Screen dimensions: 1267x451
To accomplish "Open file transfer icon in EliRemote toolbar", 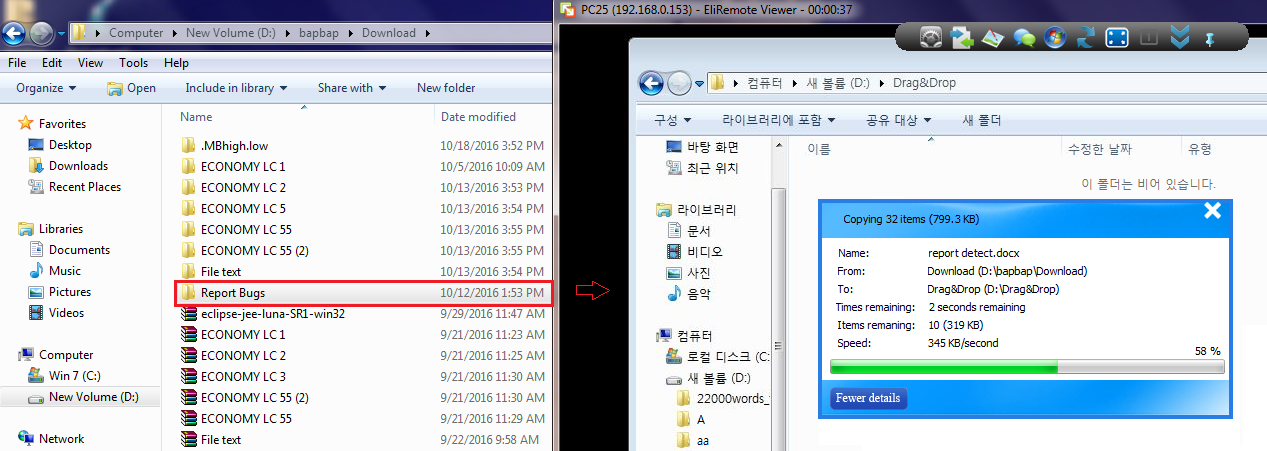I will [x=963, y=38].
